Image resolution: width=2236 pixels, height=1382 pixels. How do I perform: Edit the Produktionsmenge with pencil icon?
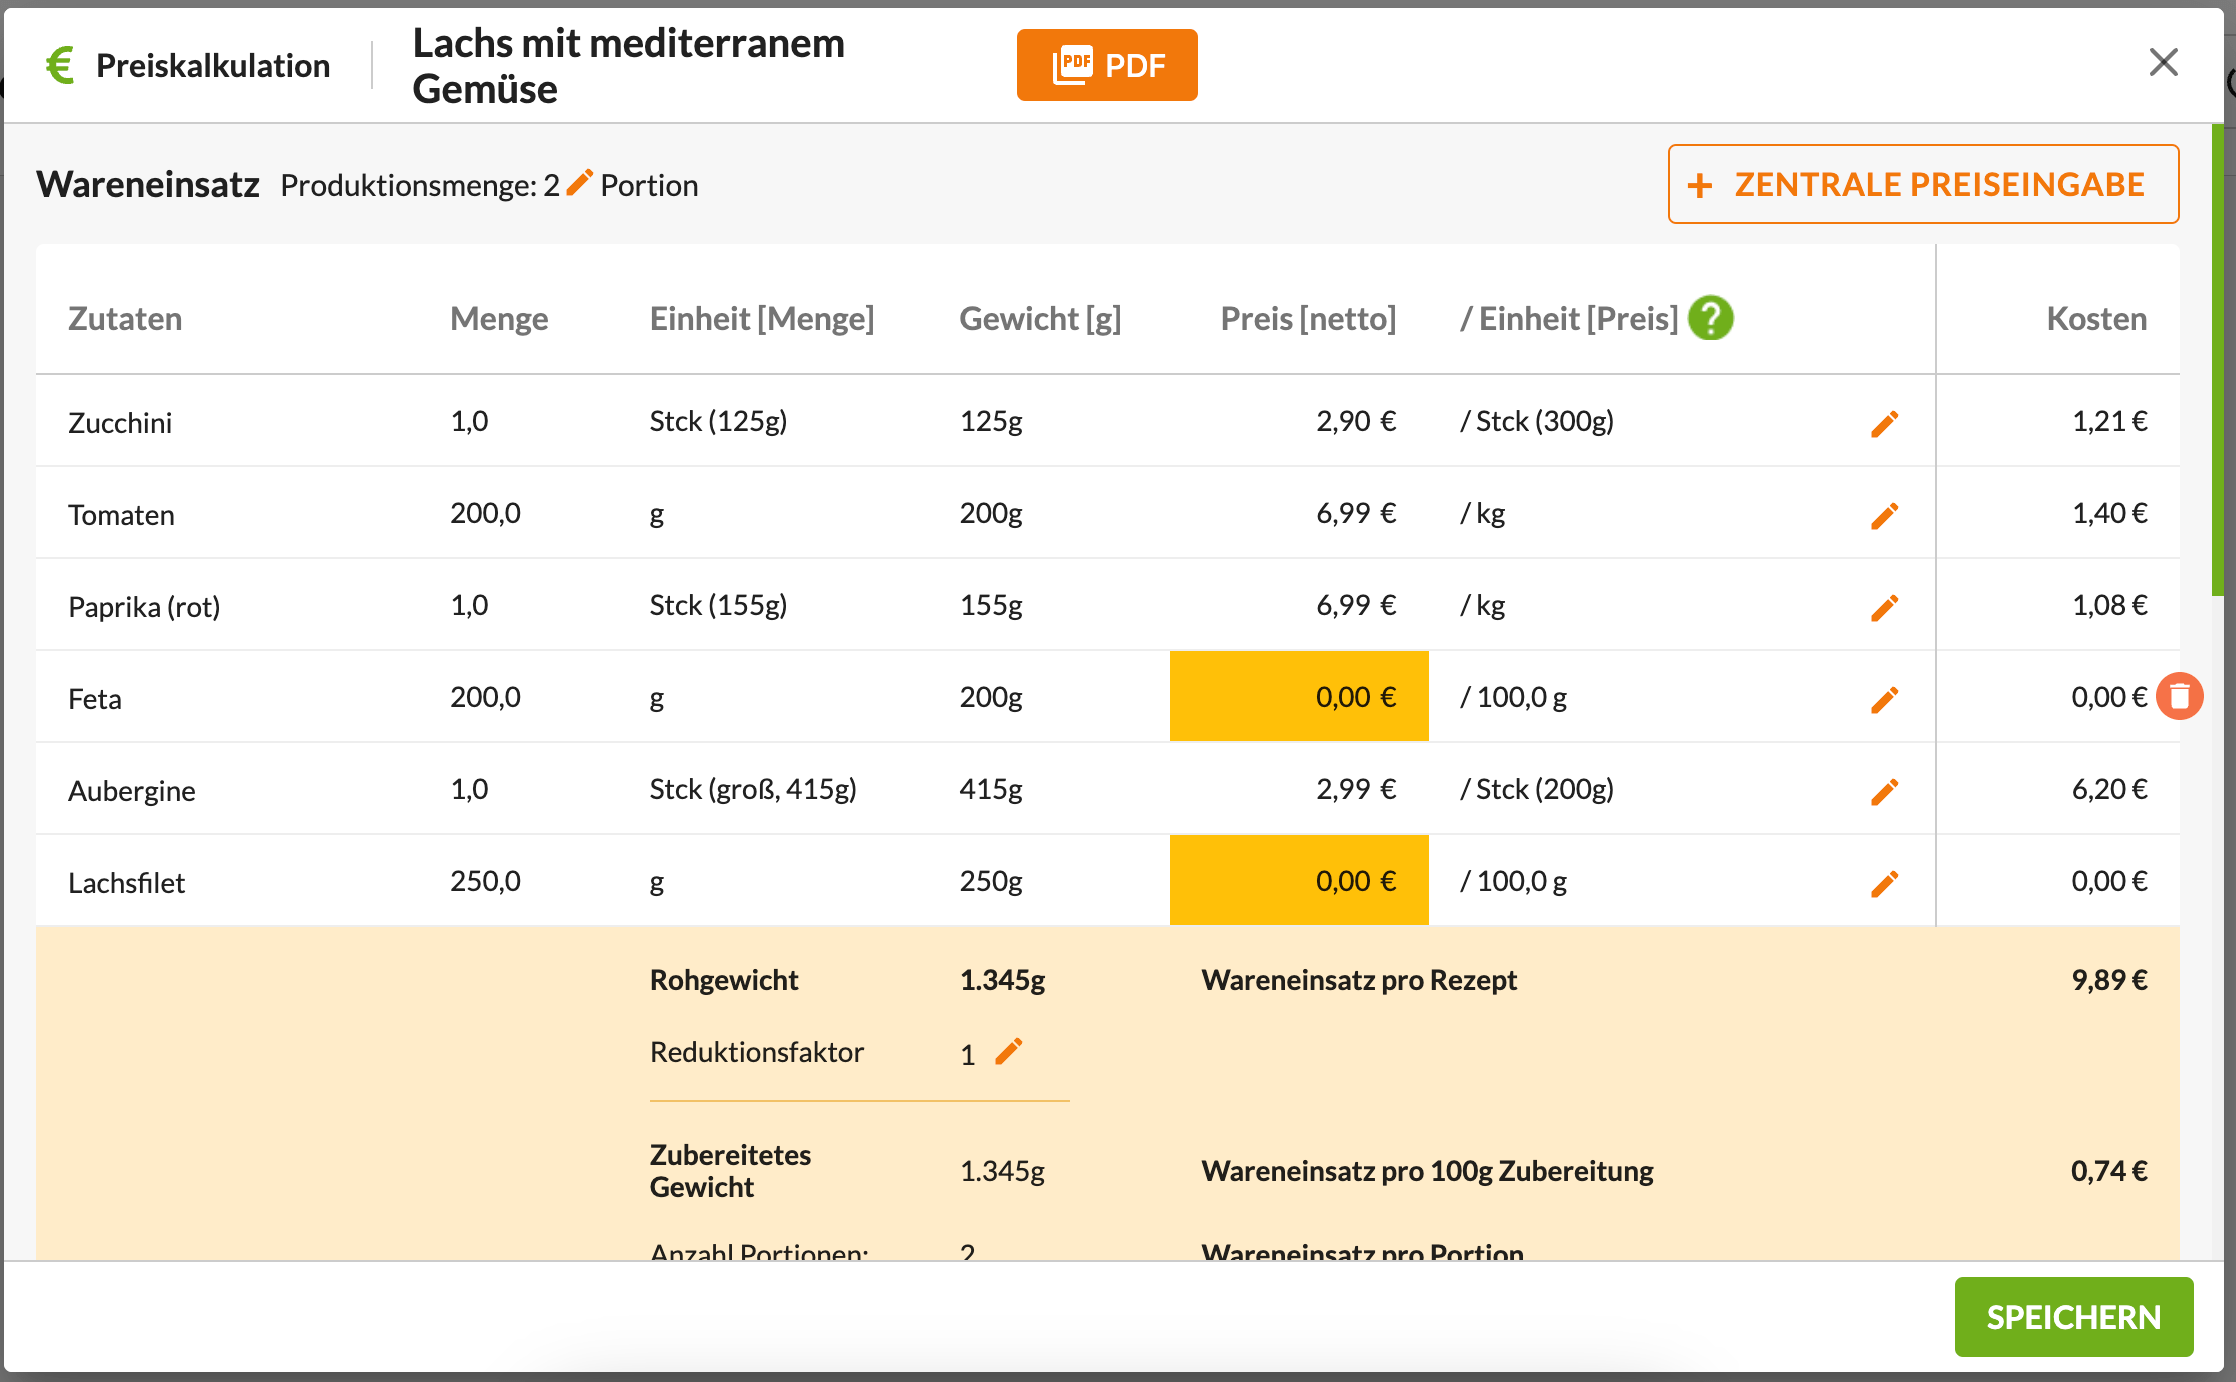coord(579,183)
